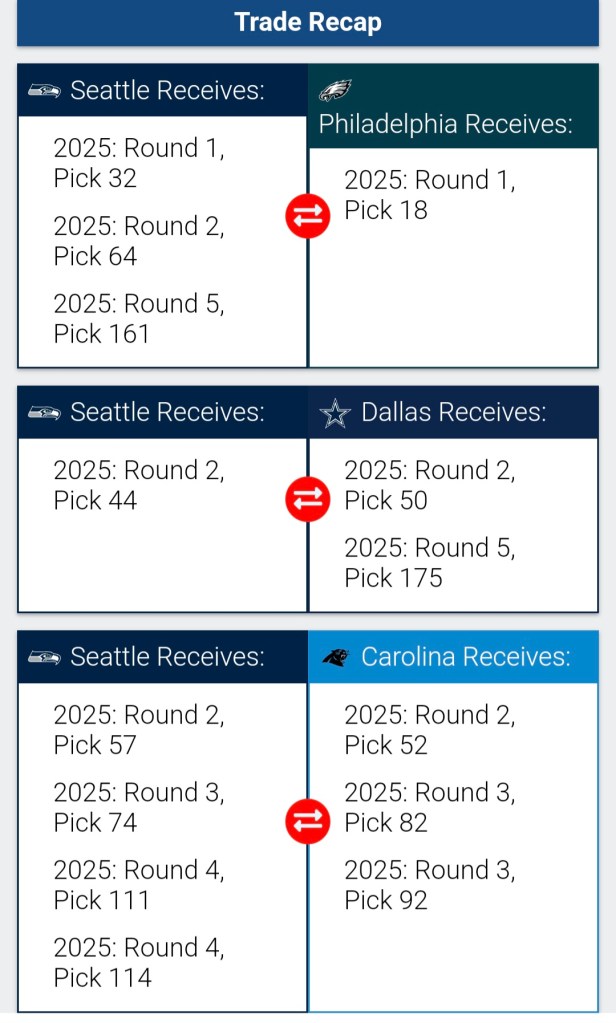Tap the Philadelphia Receives heading

tap(445, 125)
